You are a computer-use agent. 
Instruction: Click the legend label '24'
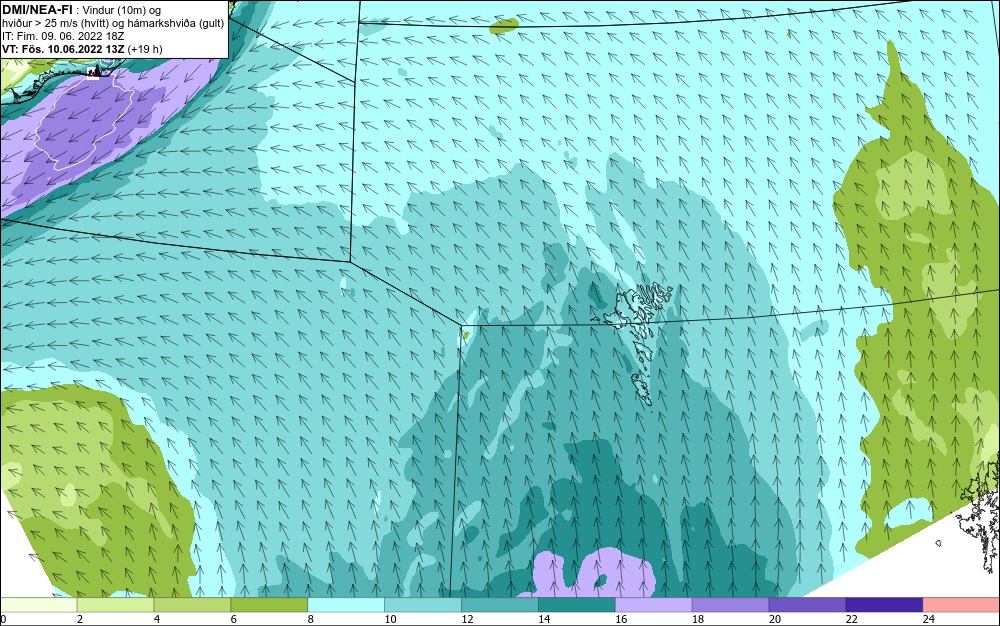(x=929, y=619)
